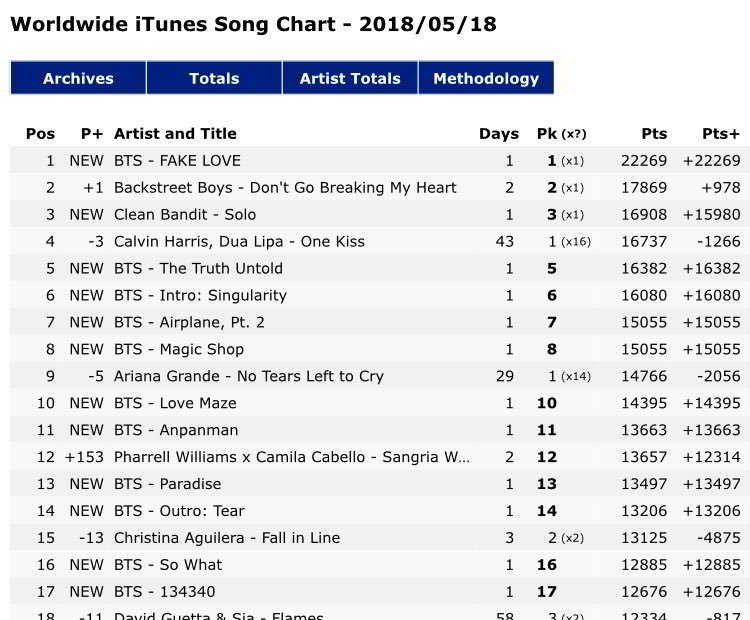750x620 pixels.
Task: Open Ariana Grande - No Tears Left to Cry
Action: [x=248, y=376]
